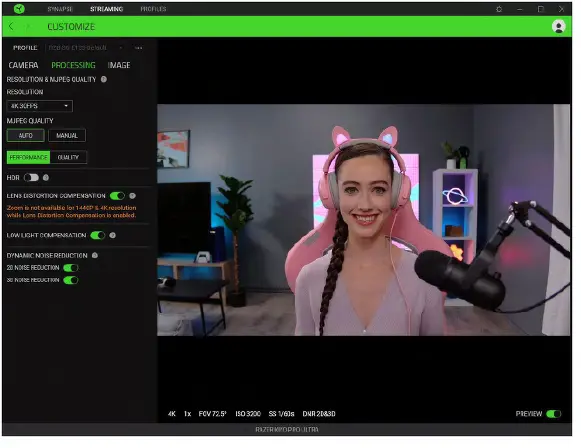The width and height of the screenshot is (581, 448).
Task: Toggle 3D Noise Reduction switch
Action: (x=71, y=280)
